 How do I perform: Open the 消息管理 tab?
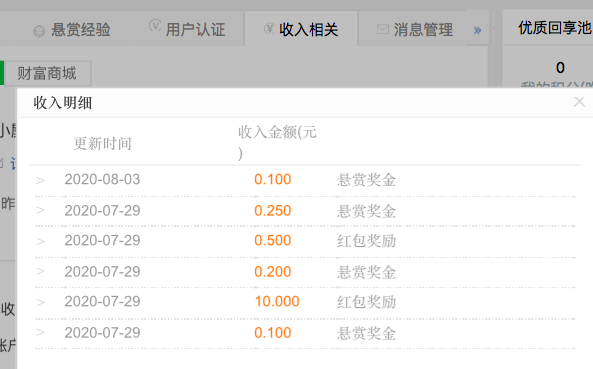[415, 29]
